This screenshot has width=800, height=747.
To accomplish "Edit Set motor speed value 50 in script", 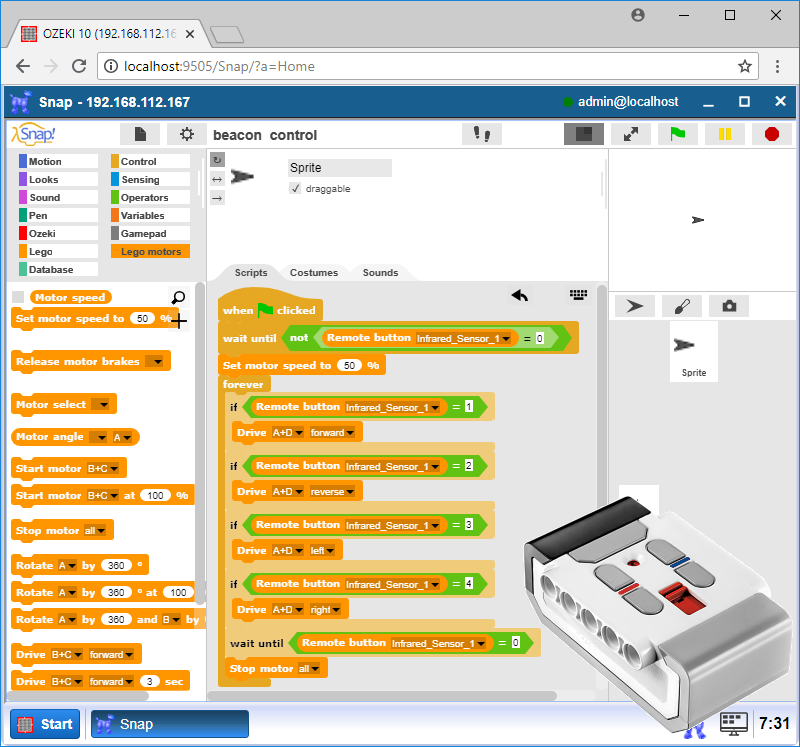I will (349, 365).
